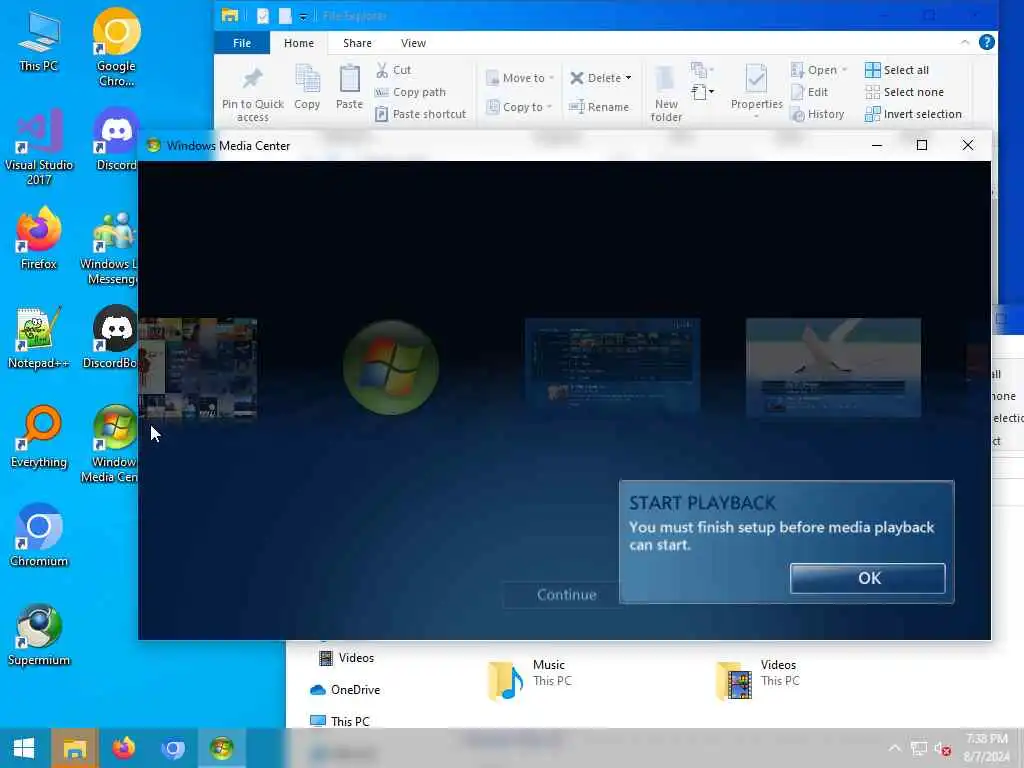Select the DiscordBot desktop icon
The image size is (1024, 768).
coord(111,338)
